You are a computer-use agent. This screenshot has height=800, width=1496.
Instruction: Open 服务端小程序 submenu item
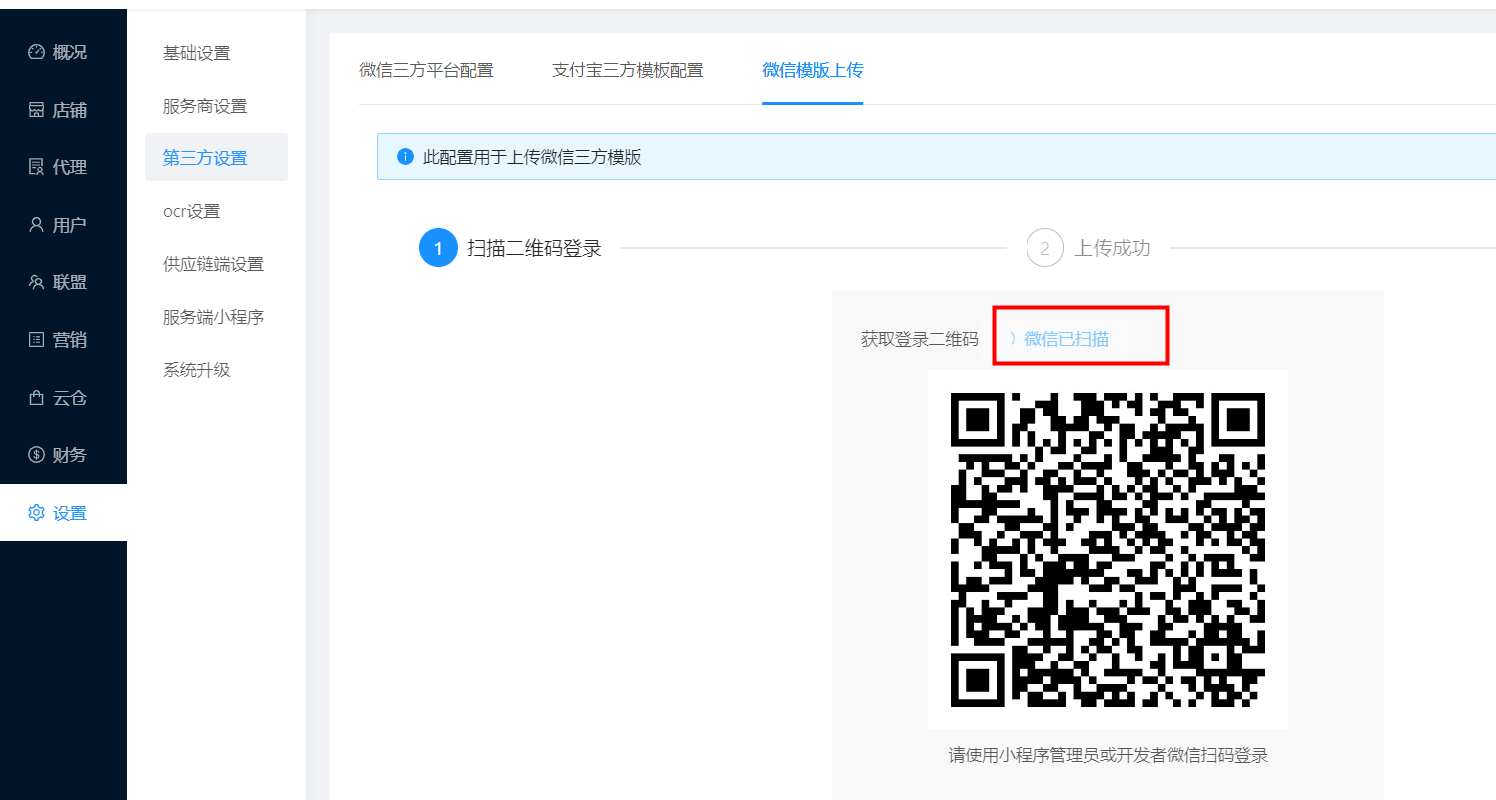(x=216, y=317)
